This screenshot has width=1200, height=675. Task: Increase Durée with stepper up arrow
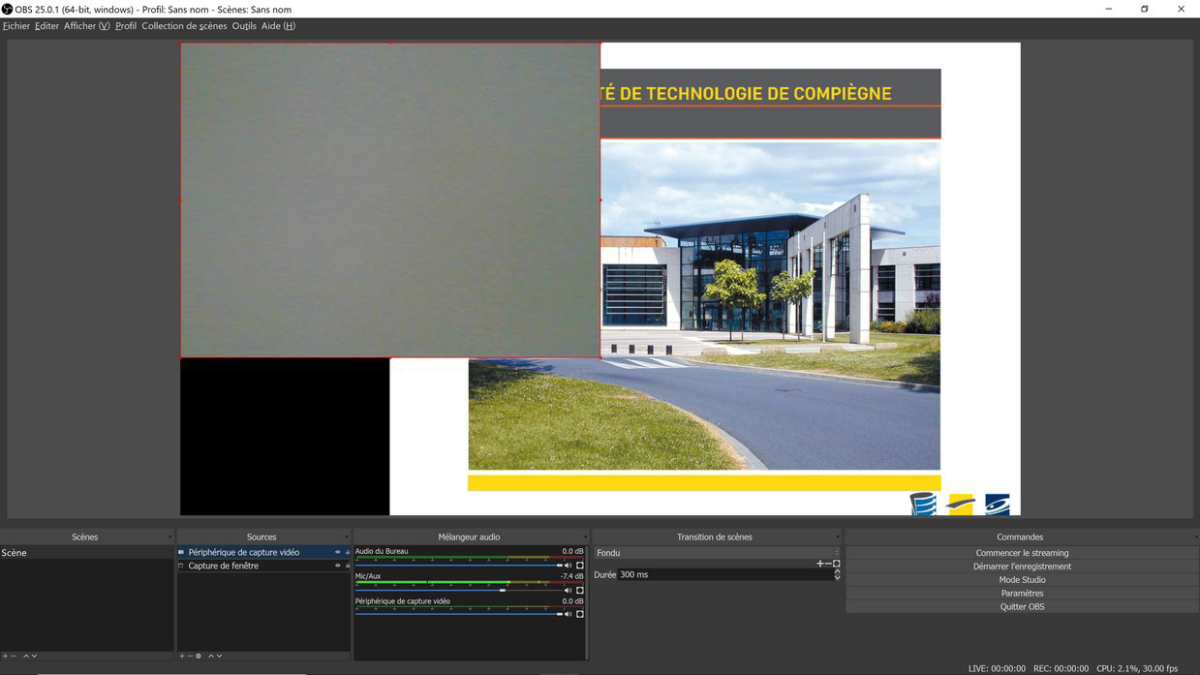(x=837, y=572)
